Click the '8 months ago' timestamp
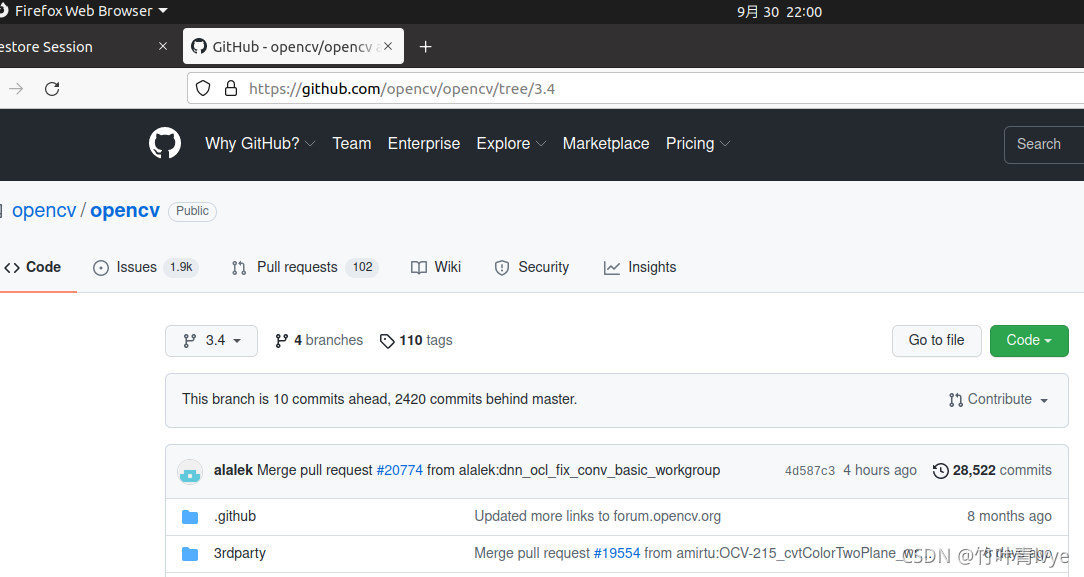The width and height of the screenshot is (1084, 577). click(x=1009, y=517)
